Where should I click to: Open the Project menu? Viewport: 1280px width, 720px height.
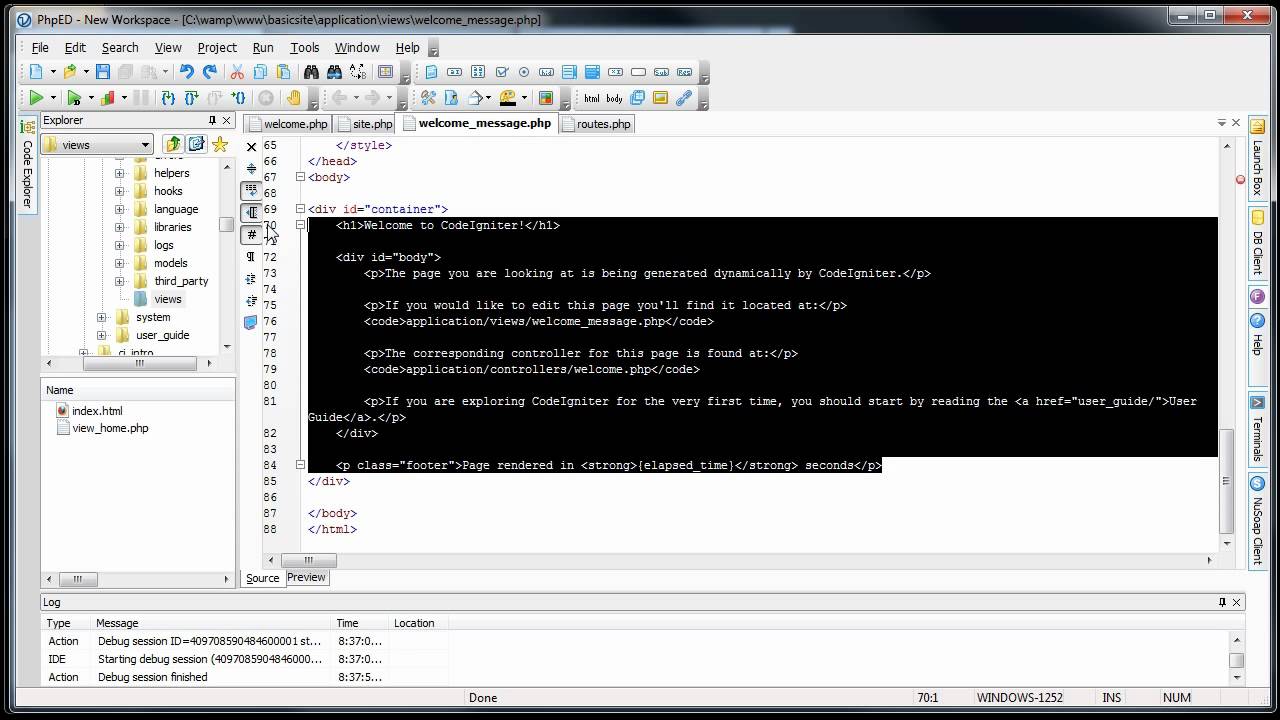217,47
